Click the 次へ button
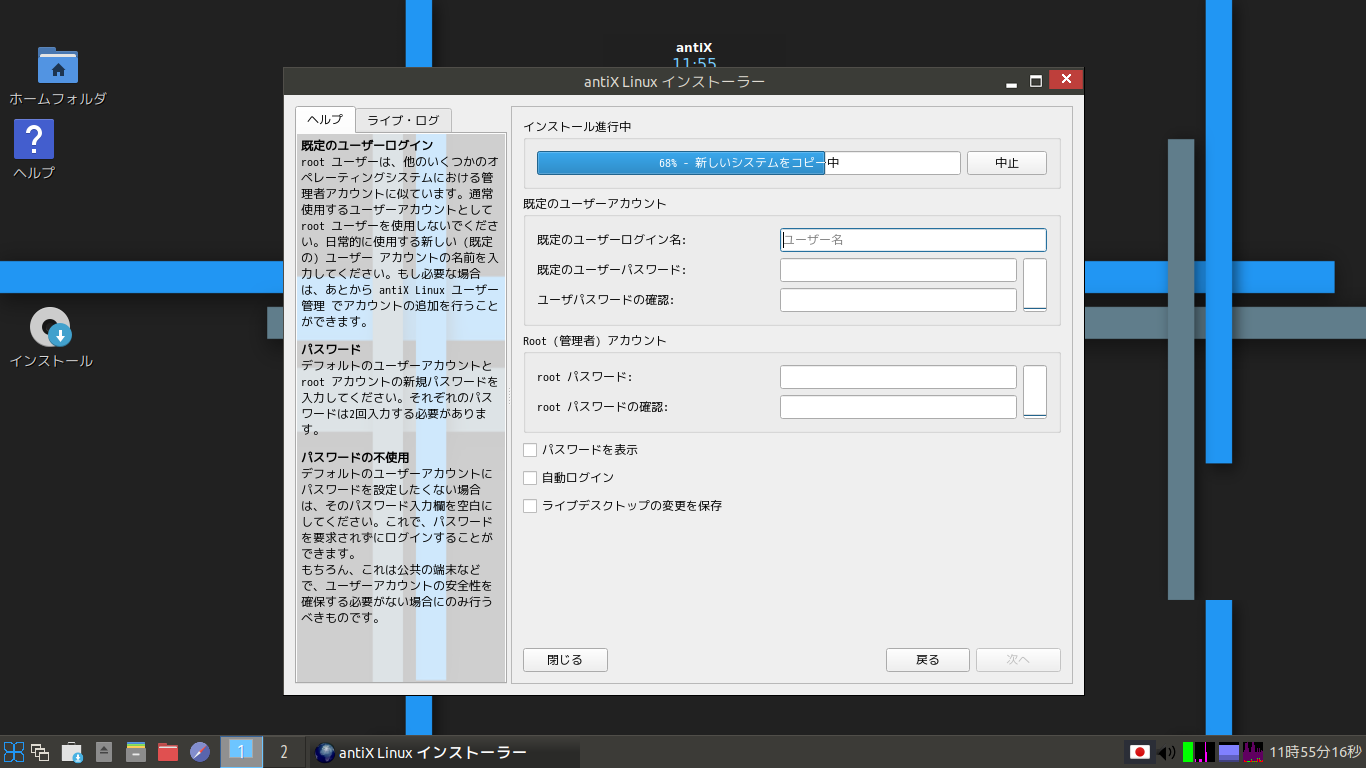This screenshot has height=768, width=1366. (1018, 660)
